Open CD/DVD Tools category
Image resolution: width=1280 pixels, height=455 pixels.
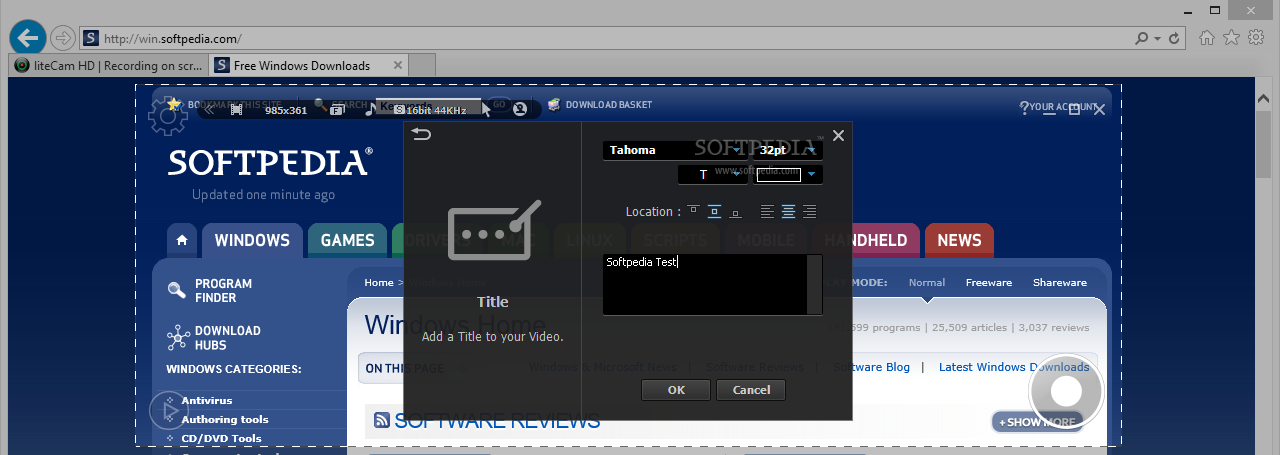pyautogui.click(x=221, y=438)
